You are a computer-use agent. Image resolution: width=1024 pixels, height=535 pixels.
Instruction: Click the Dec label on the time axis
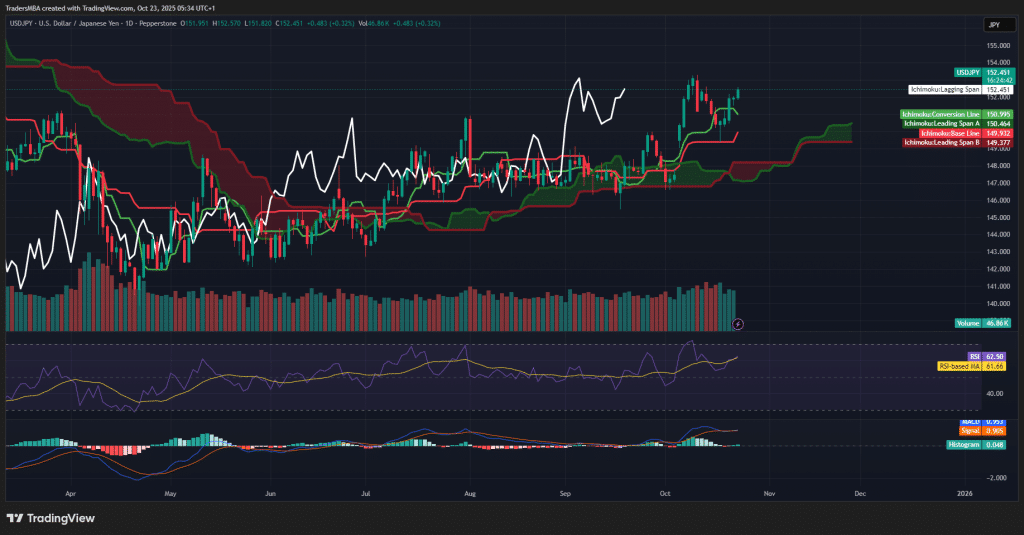[x=860, y=494]
